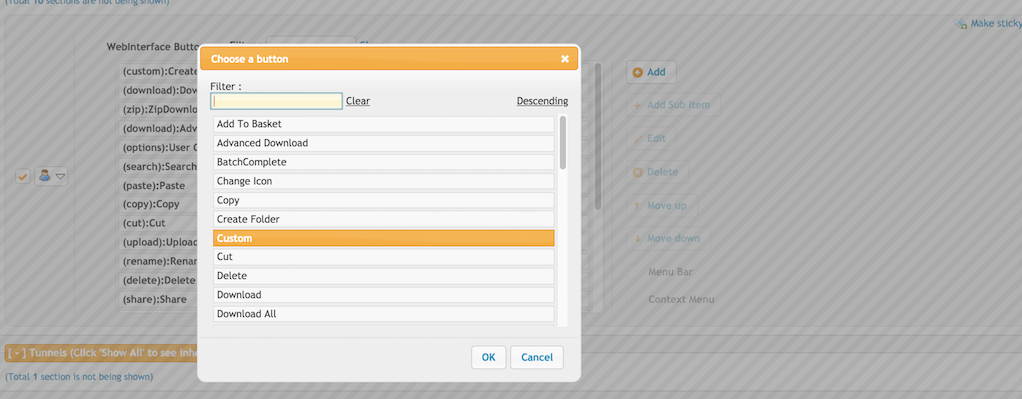This screenshot has width=1022, height=399.
Task: Click the Make sticky pin icon
Action: pos(961,23)
